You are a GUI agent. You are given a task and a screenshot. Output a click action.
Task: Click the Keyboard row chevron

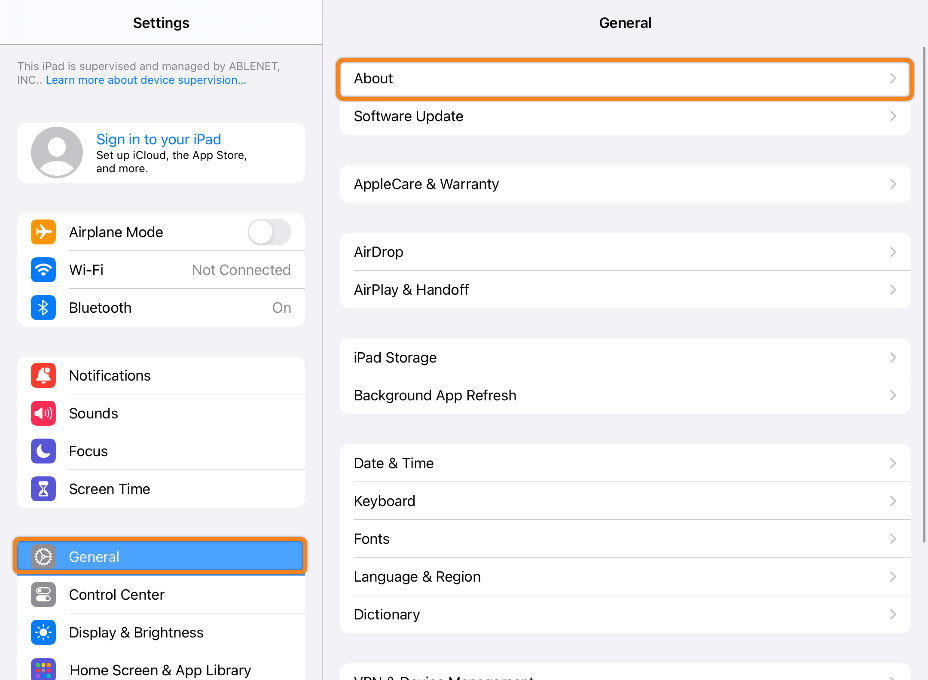point(892,501)
